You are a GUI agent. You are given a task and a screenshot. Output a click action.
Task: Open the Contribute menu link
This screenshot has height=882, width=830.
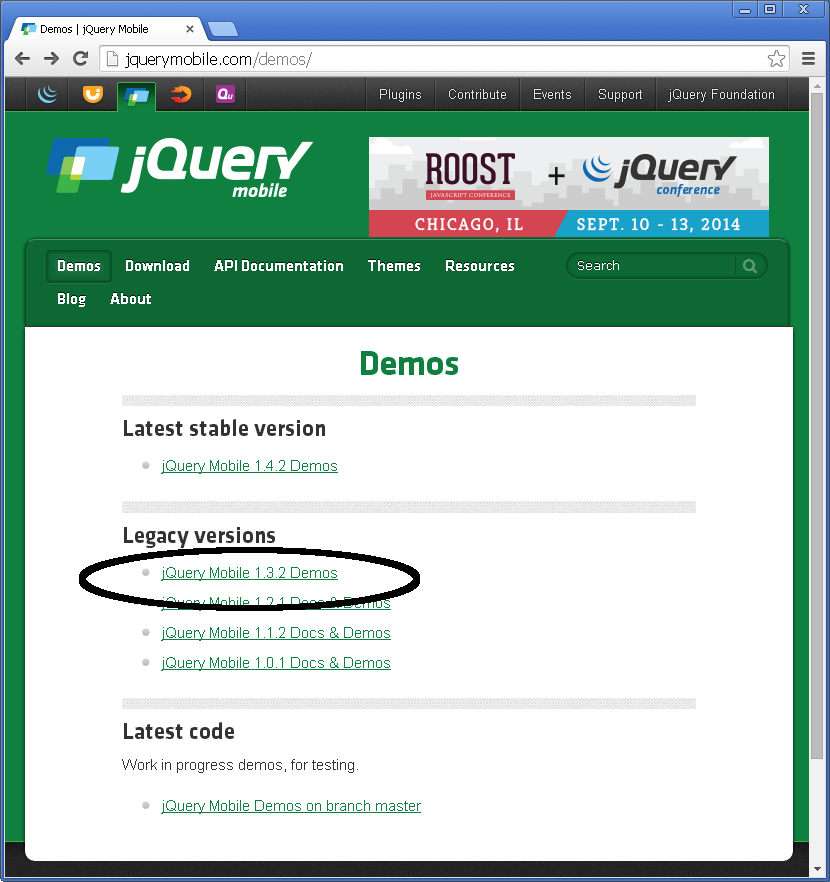(477, 94)
